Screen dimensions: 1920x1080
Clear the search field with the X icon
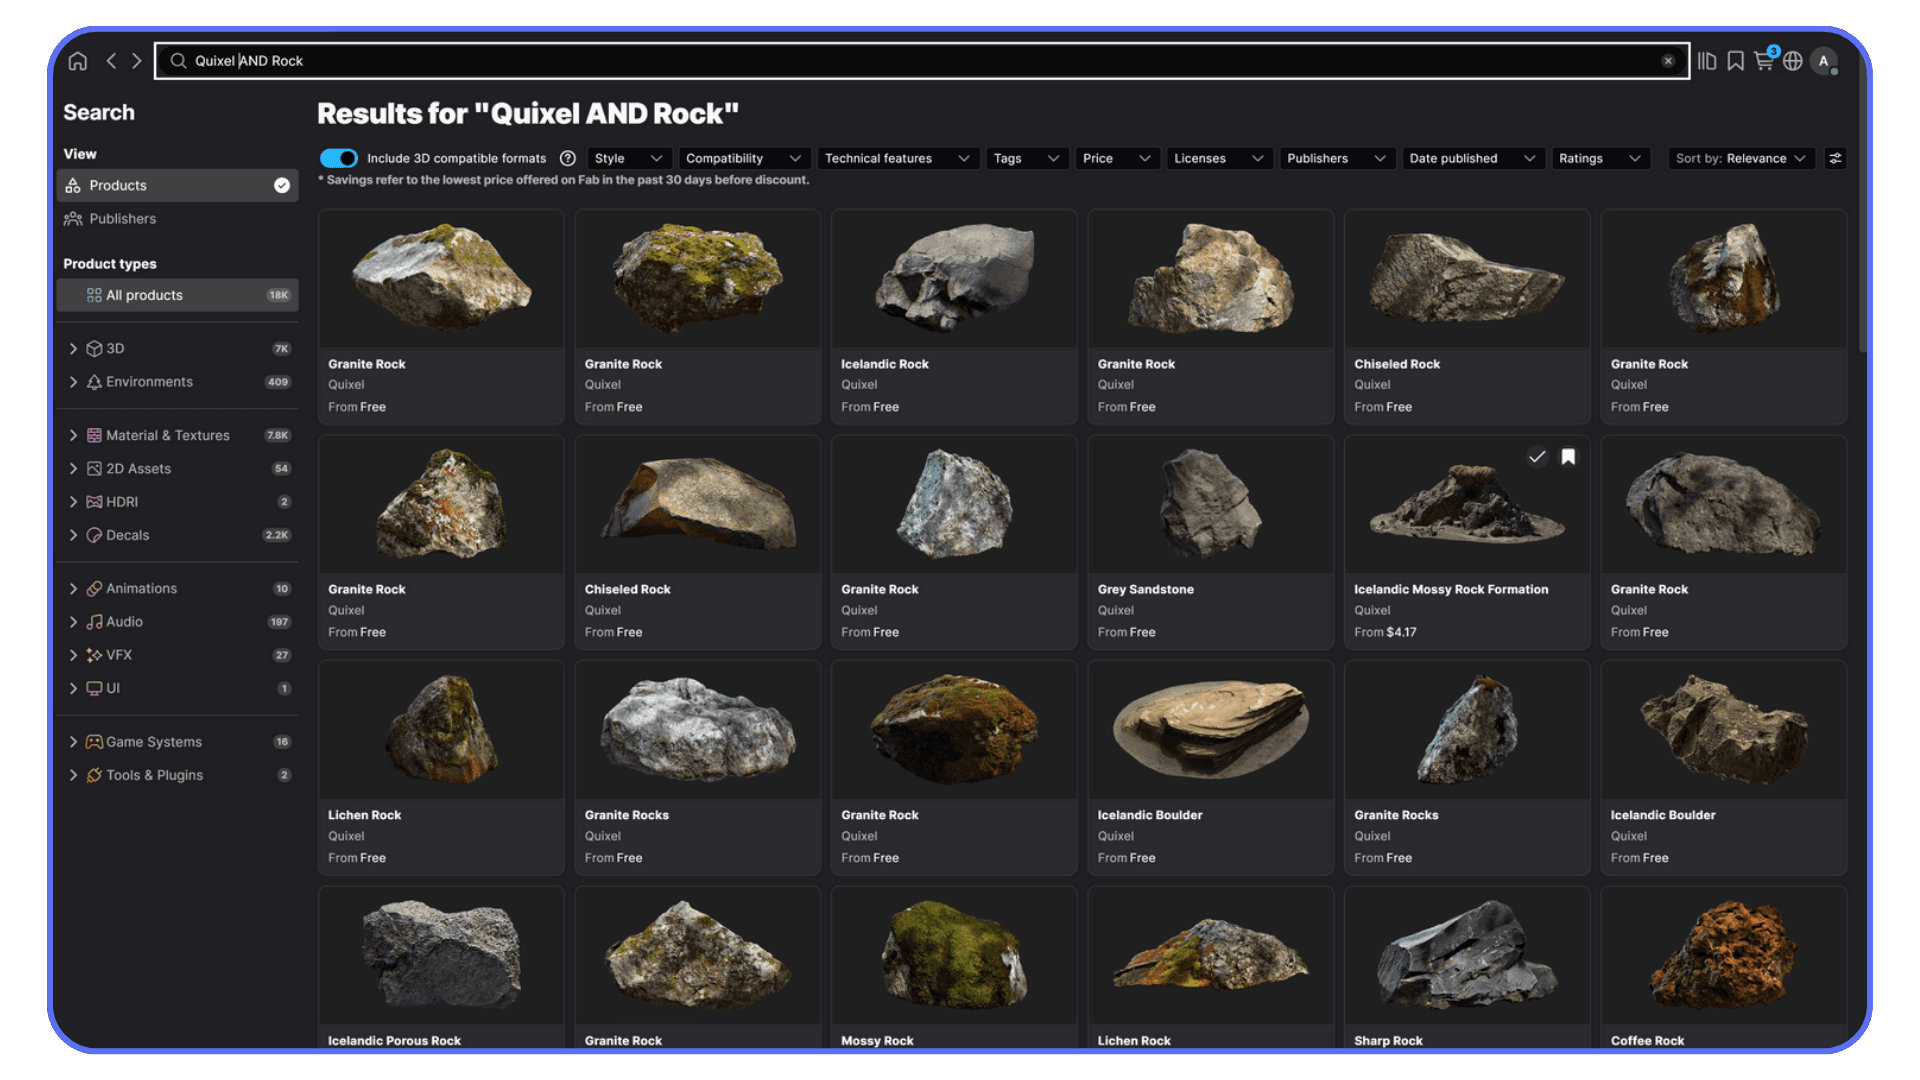click(x=1668, y=61)
